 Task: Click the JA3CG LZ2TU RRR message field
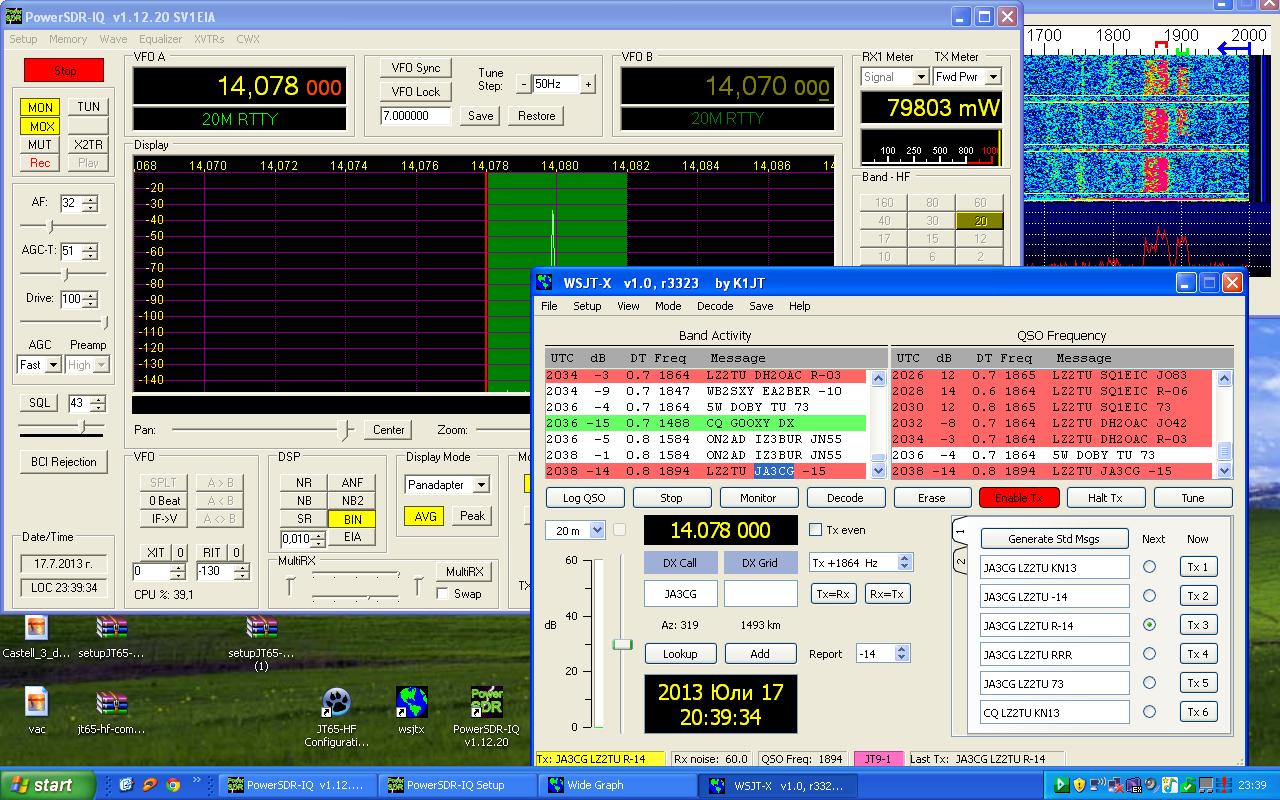click(1054, 654)
